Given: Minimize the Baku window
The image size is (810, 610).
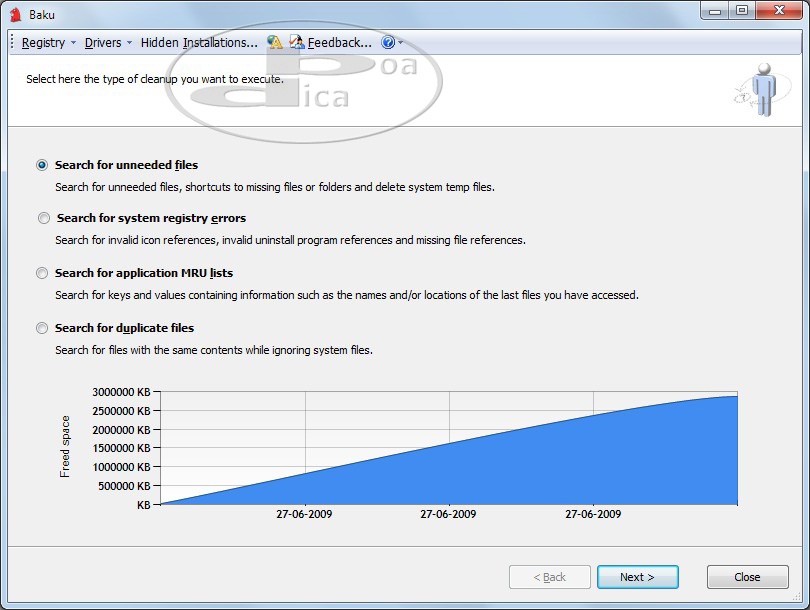Looking at the screenshot, I should click(x=714, y=11).
